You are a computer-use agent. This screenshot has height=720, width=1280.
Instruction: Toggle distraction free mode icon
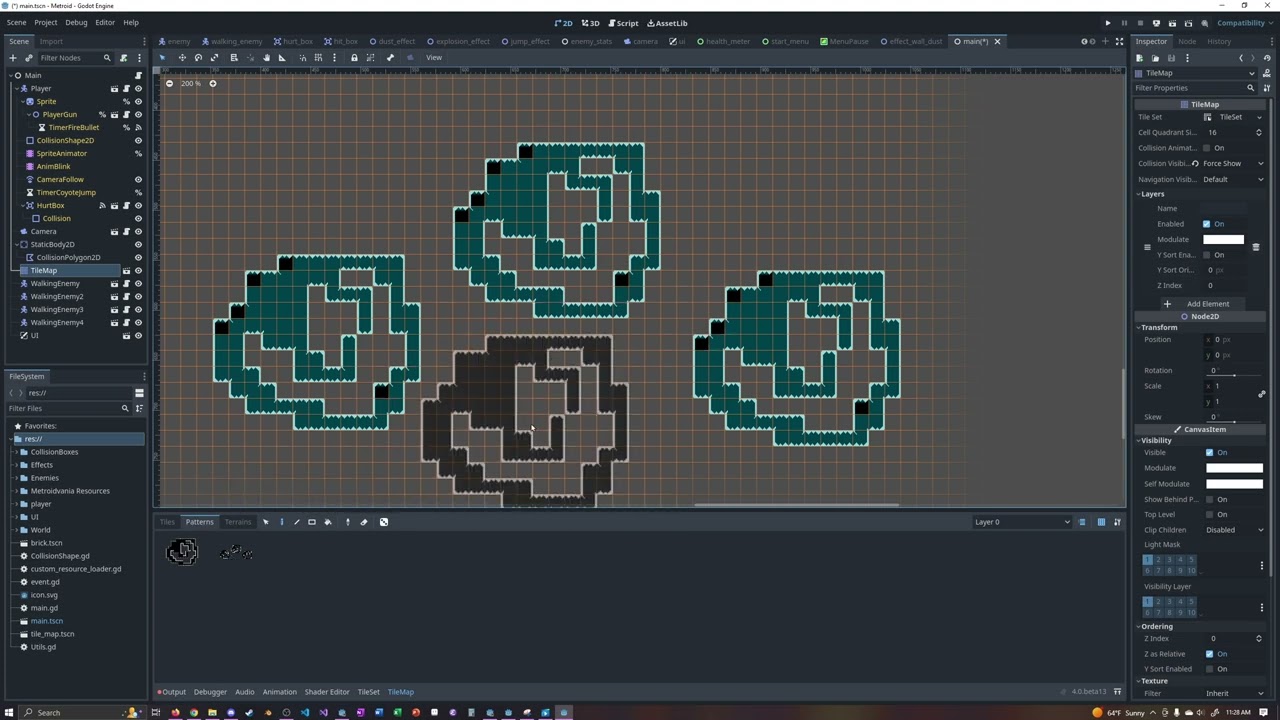point(1119,41)
